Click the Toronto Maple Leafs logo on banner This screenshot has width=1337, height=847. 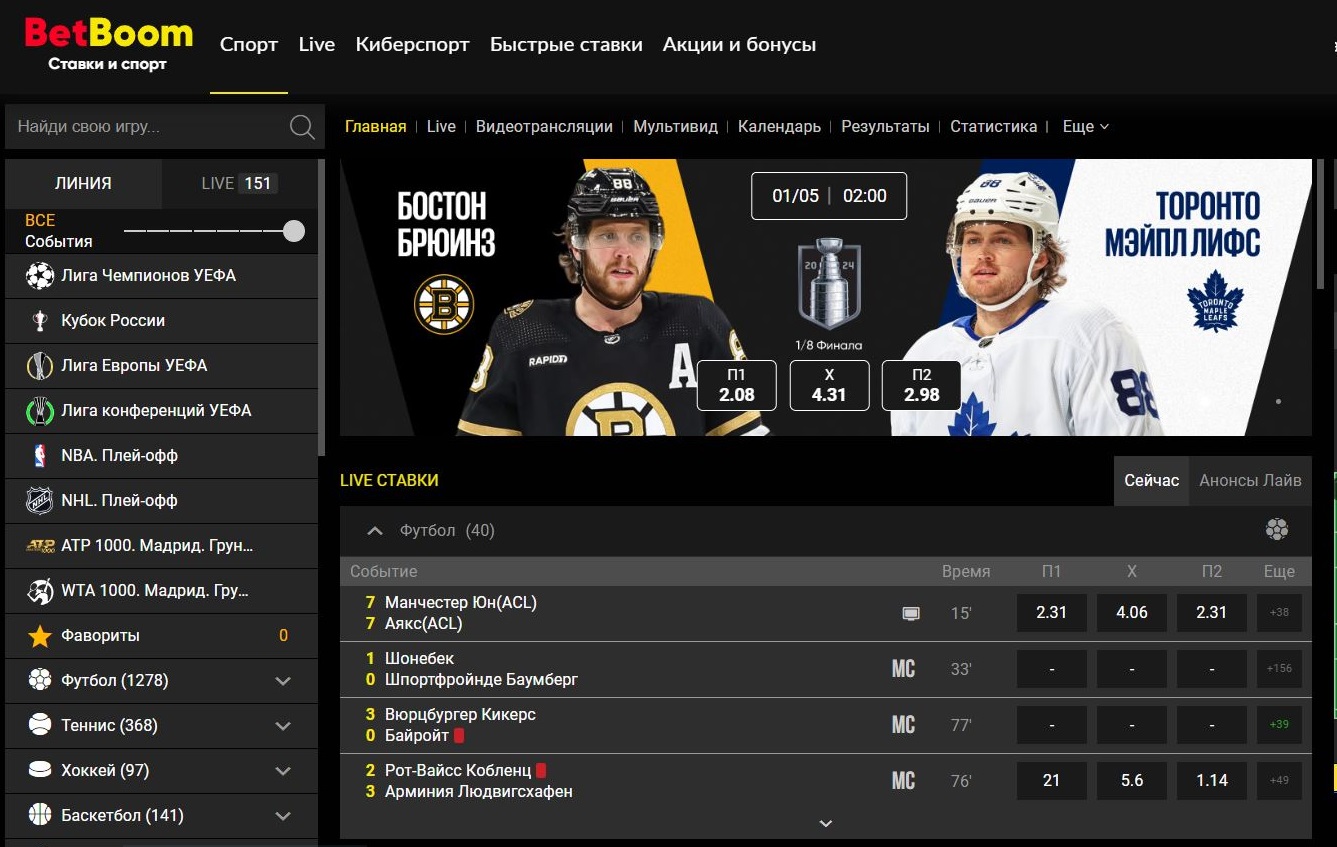point(1214,301)
